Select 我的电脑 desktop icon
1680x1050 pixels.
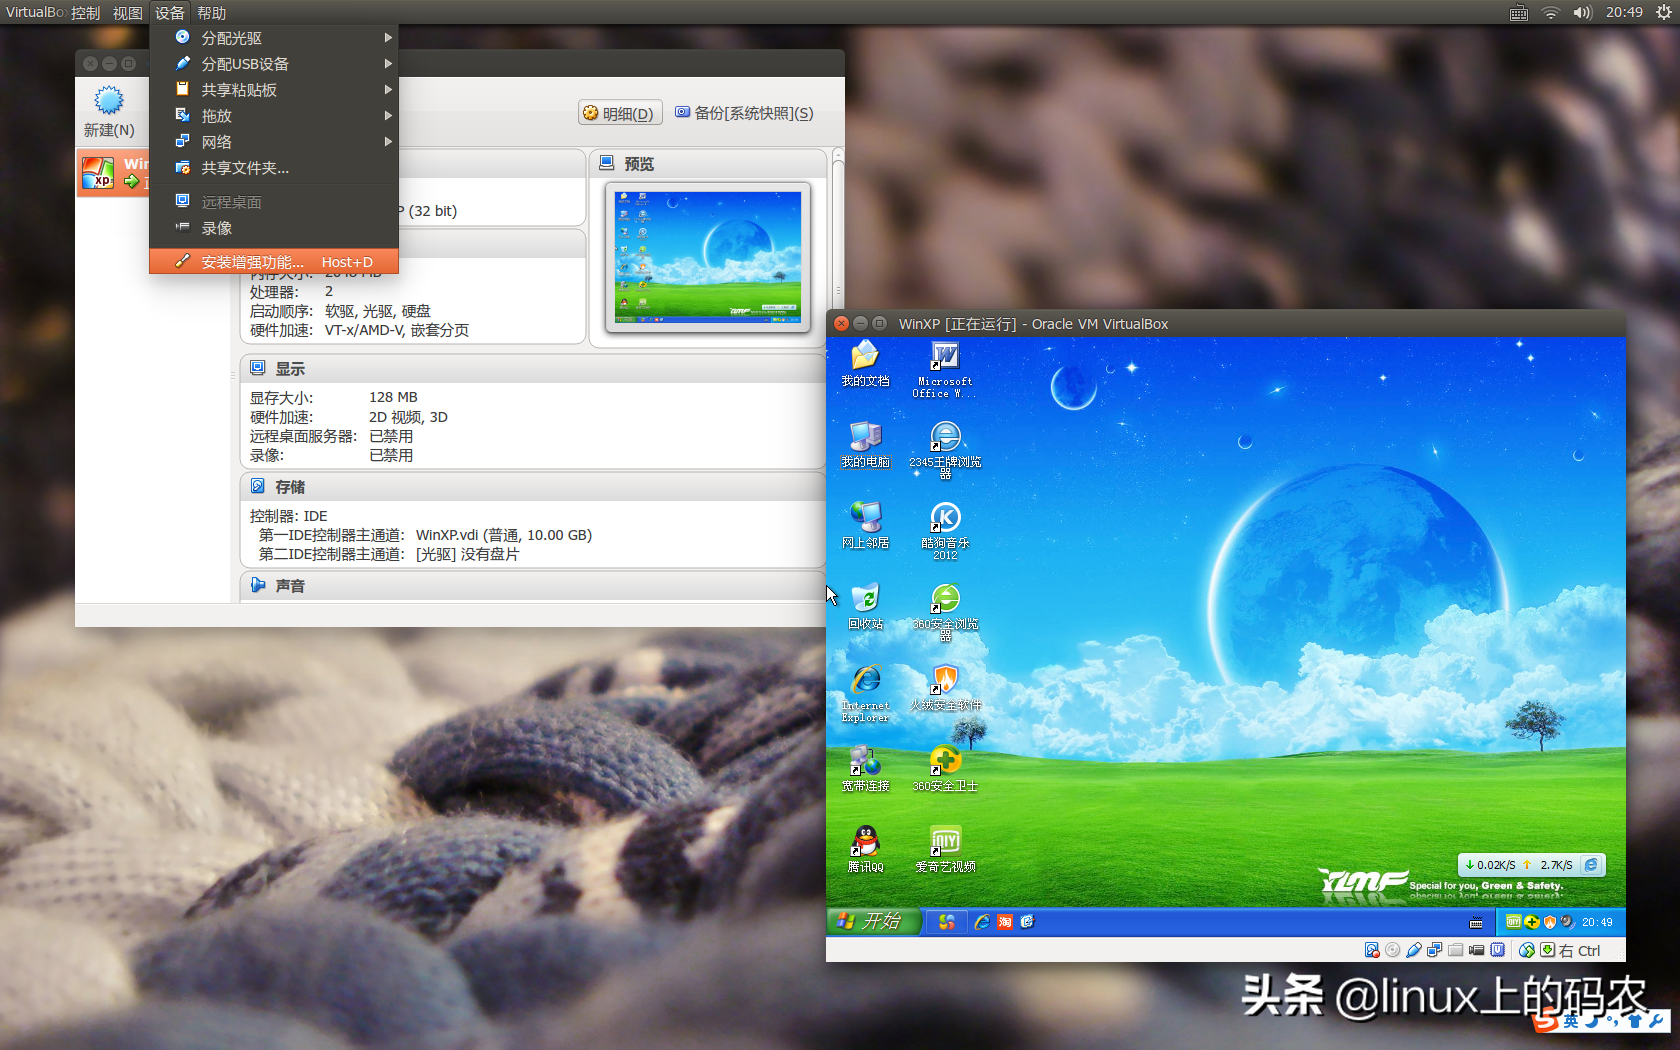click(865, 445)
